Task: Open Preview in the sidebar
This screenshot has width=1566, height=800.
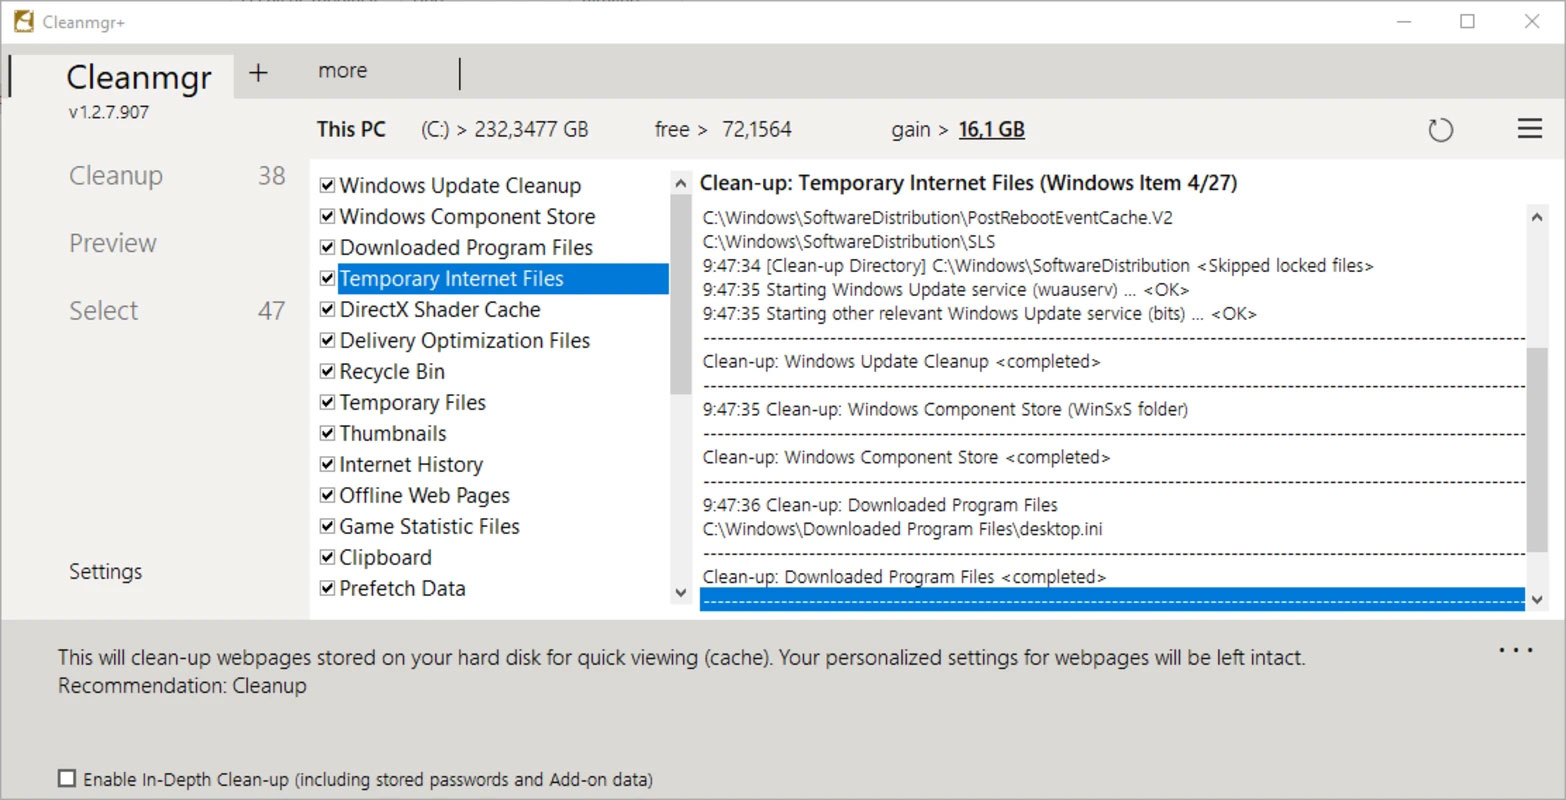Action: coord(113,243)
